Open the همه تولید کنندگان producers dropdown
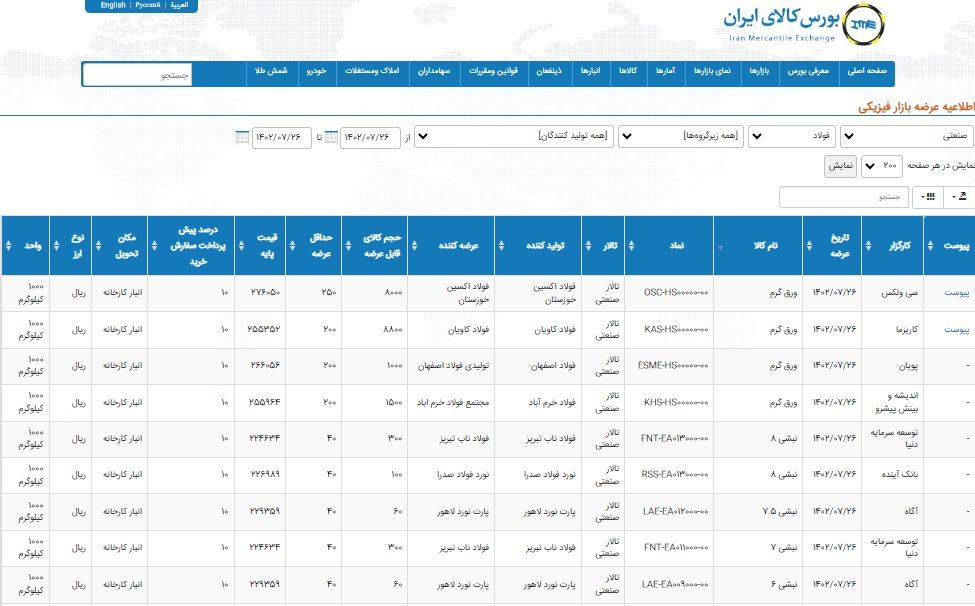 tap(514, 136)
